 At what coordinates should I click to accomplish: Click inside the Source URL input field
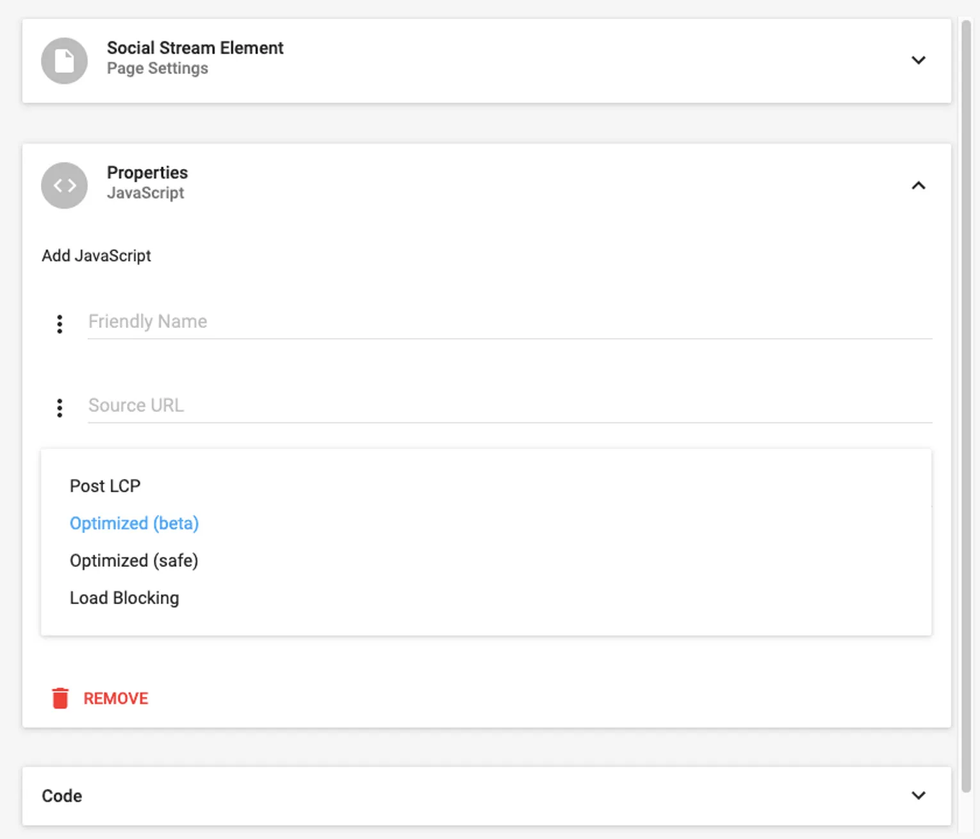400,406
